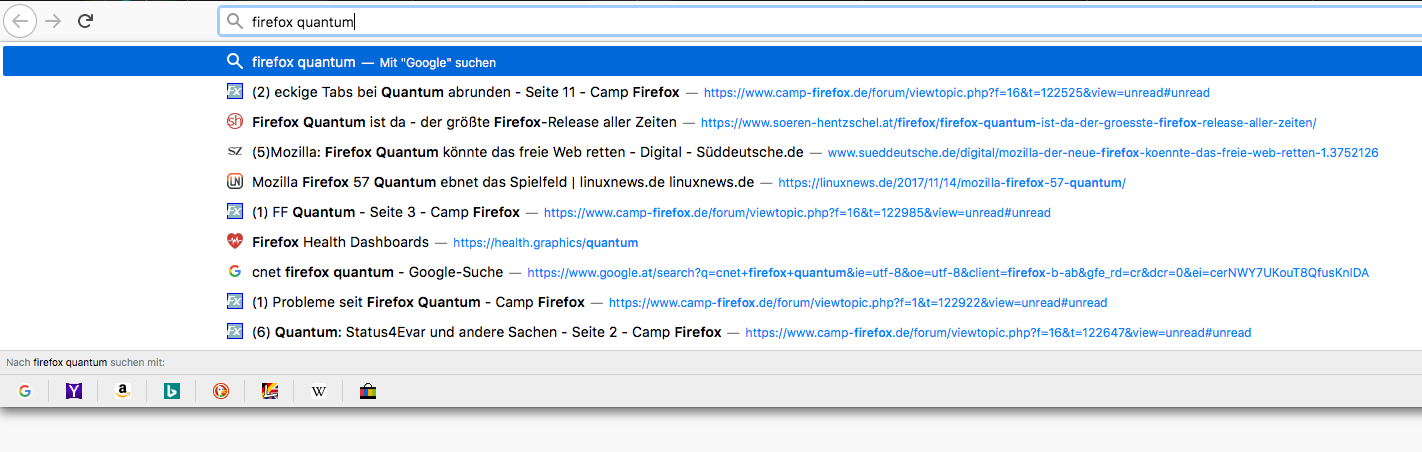Open 'Probleme seit Firefox Quantum' forum result
Screen dimensions: 1422x452
click(418, 302)
